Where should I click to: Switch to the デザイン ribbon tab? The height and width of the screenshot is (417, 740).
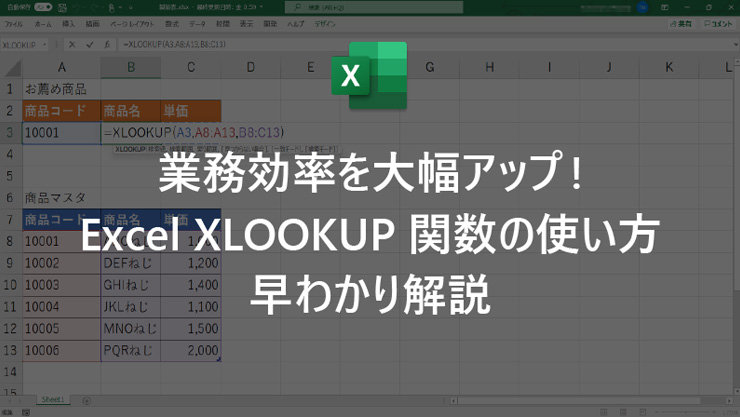[x=325, y=24]
